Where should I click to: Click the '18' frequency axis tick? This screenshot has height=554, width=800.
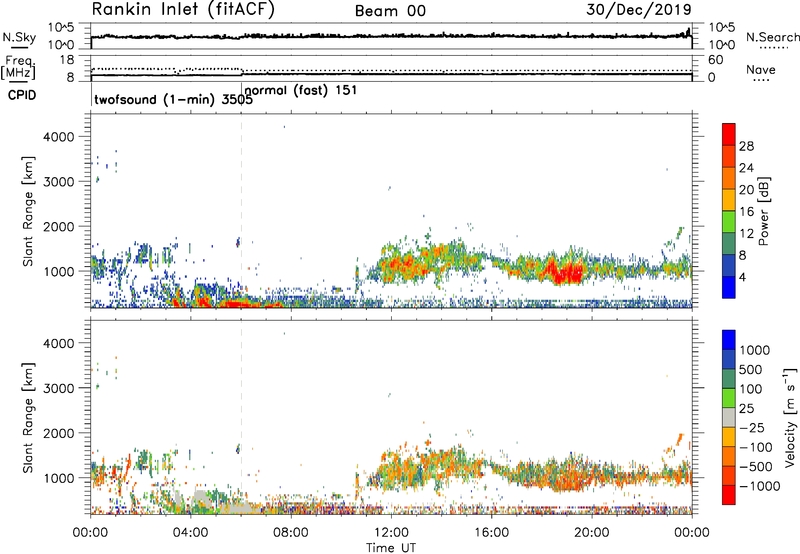coord(67,60)
